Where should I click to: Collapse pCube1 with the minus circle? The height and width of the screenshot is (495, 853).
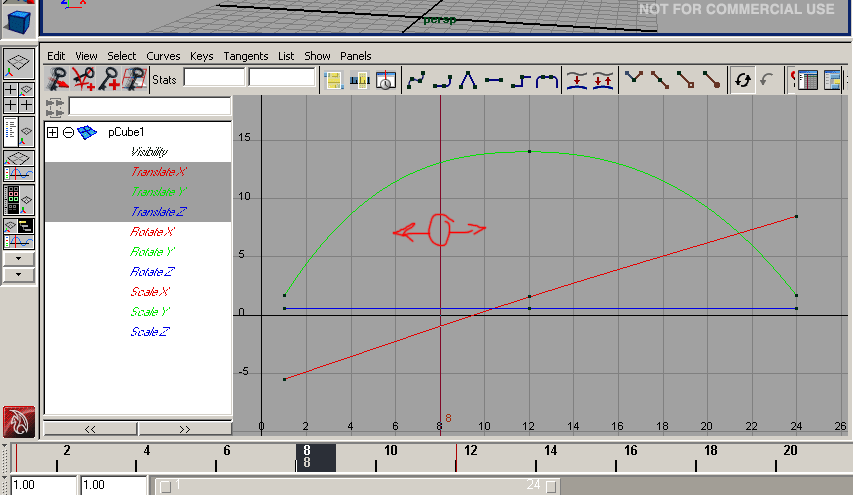click(68, 132)
